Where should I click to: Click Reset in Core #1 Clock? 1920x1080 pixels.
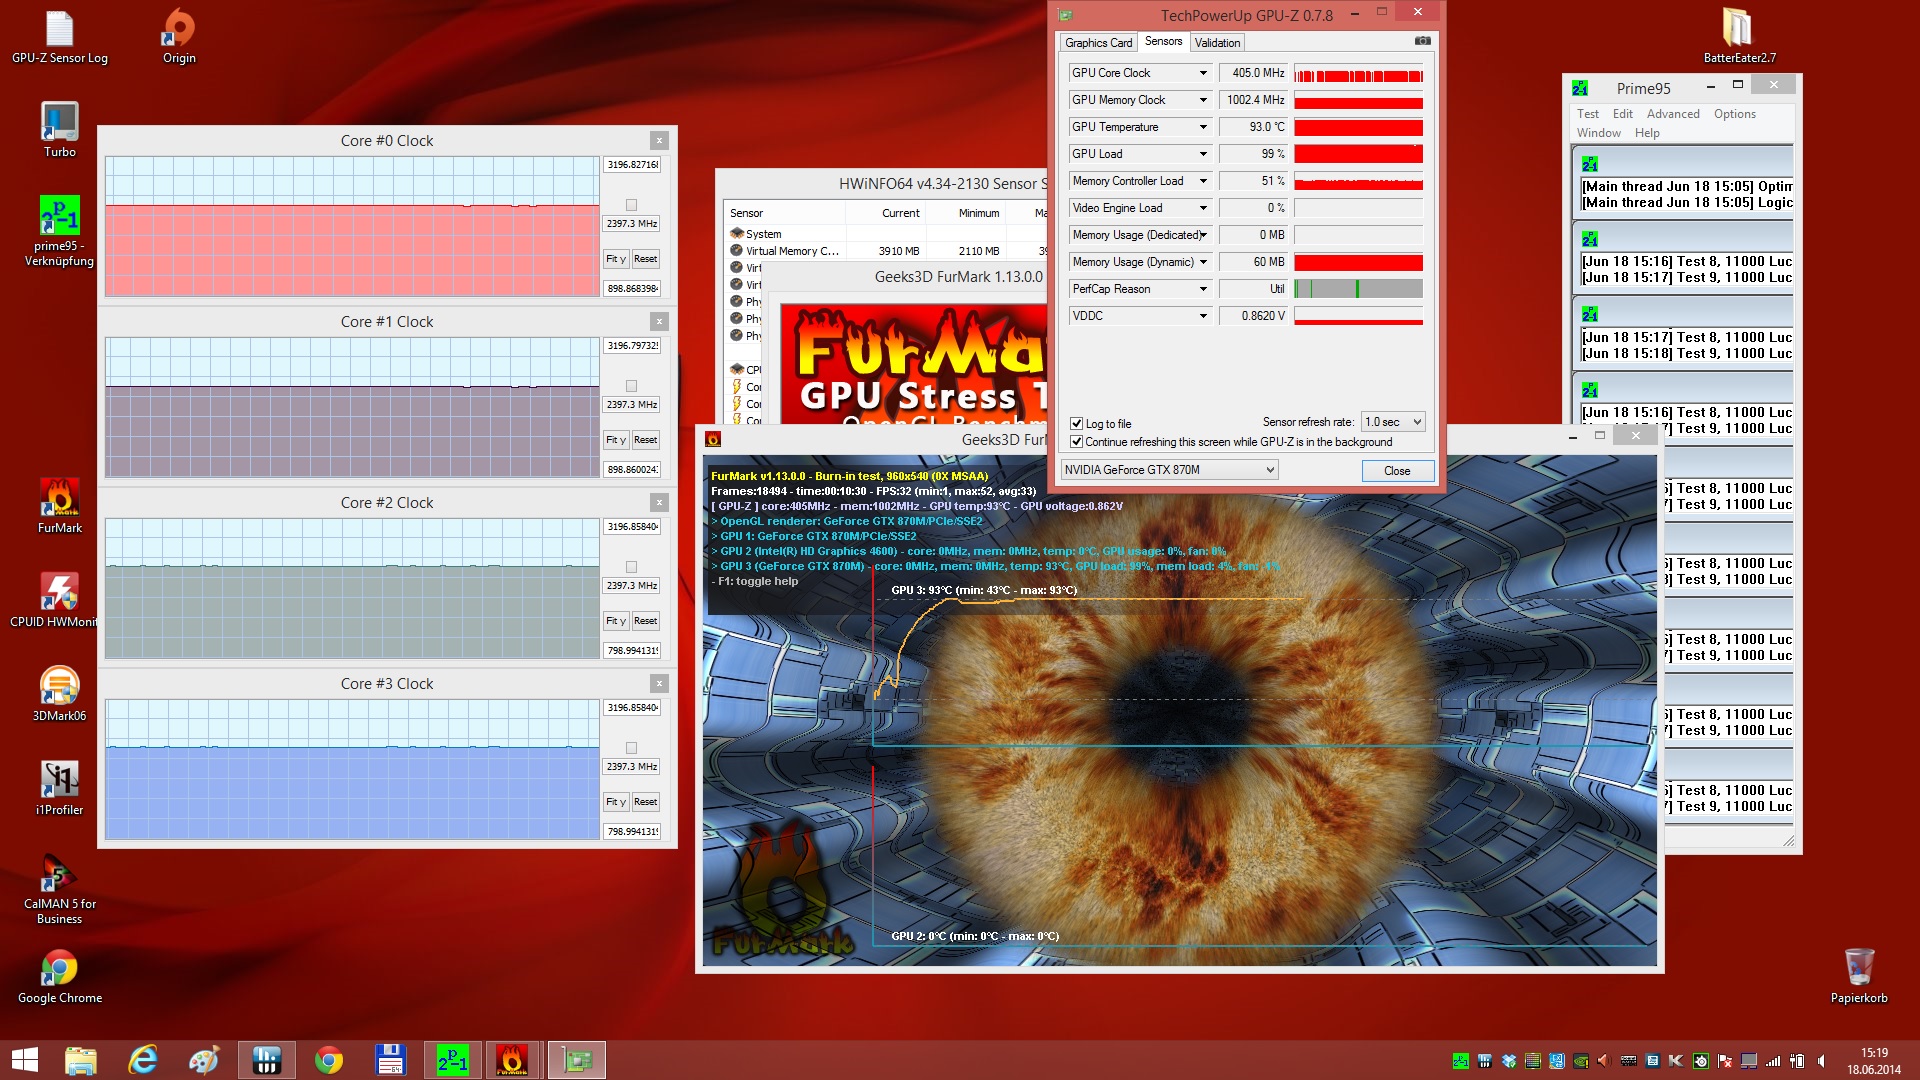[x=645, y=440]
